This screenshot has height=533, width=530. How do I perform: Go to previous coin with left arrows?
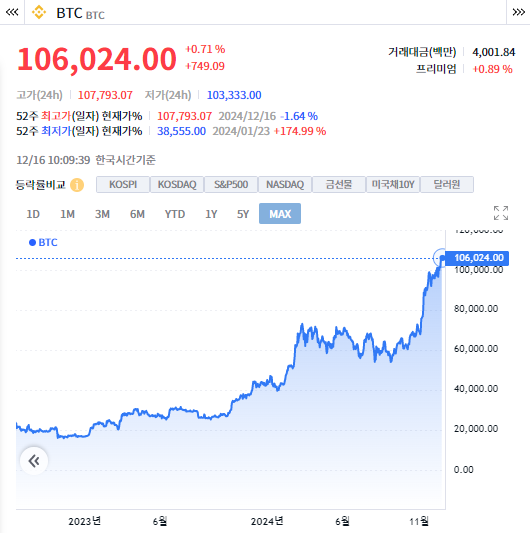[x=12, y=12]
